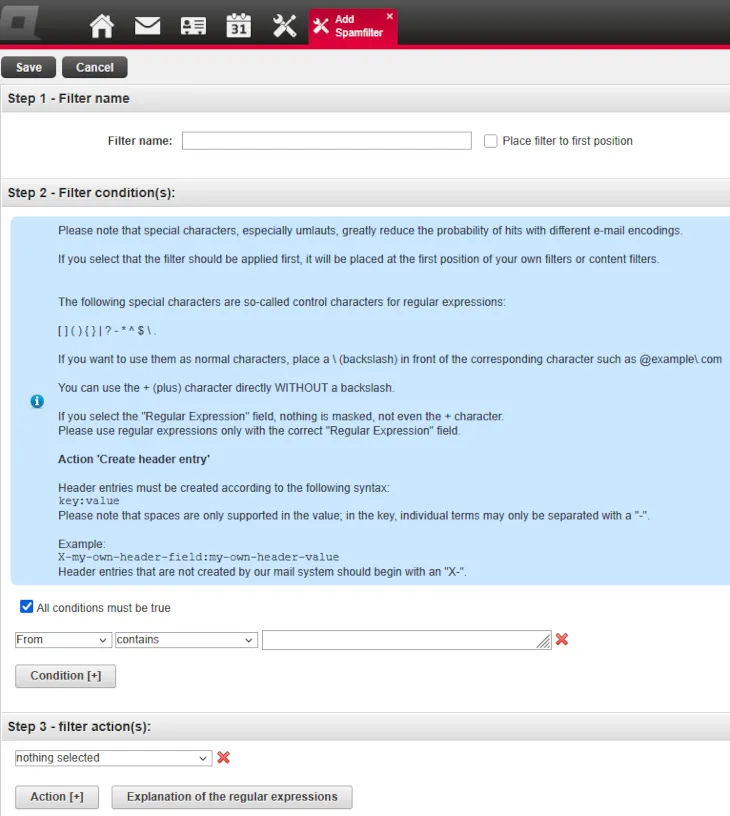Open the Contacts address card icon
The image size is (730, 816).
(x=193, y=26)
